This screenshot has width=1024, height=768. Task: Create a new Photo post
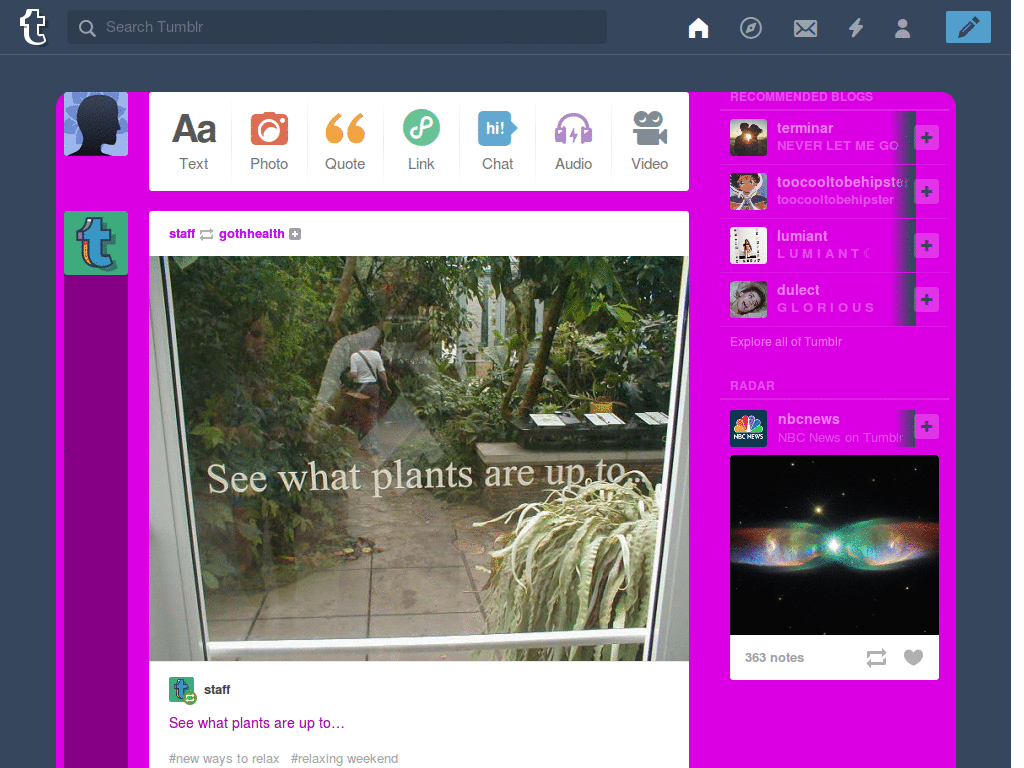269,141
